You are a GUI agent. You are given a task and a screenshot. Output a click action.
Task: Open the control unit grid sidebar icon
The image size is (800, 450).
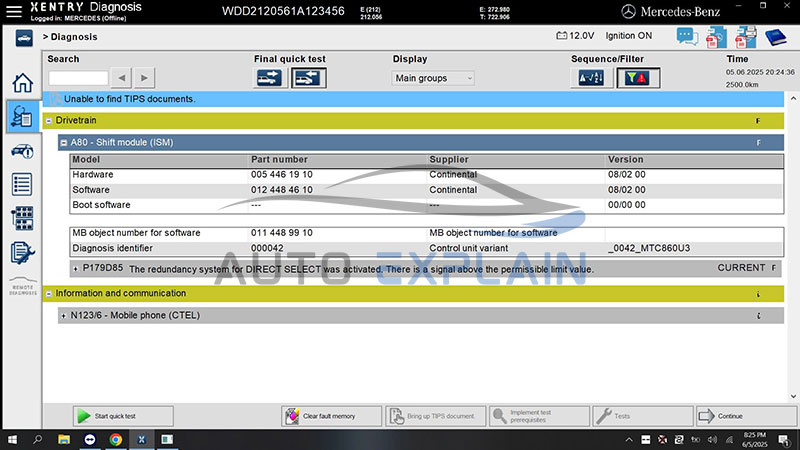[x=22, y=218]
